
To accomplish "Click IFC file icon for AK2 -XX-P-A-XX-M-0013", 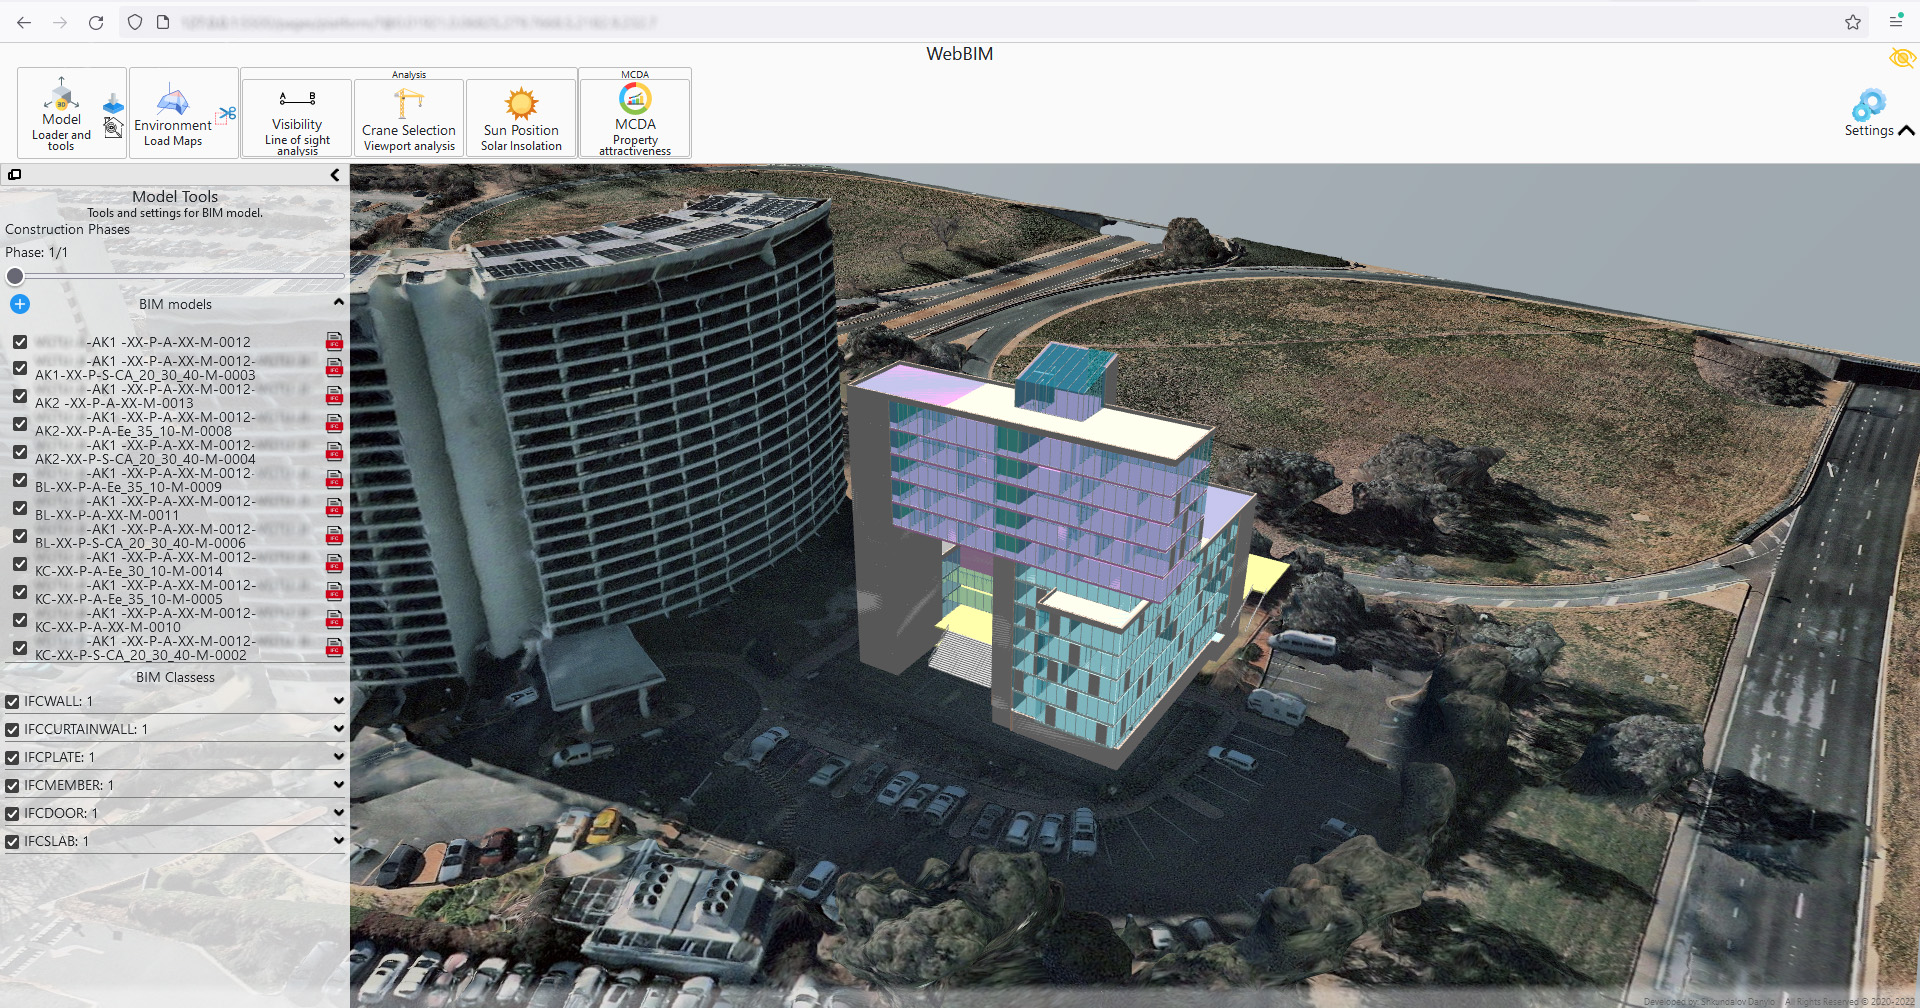I will click(334, 395).
